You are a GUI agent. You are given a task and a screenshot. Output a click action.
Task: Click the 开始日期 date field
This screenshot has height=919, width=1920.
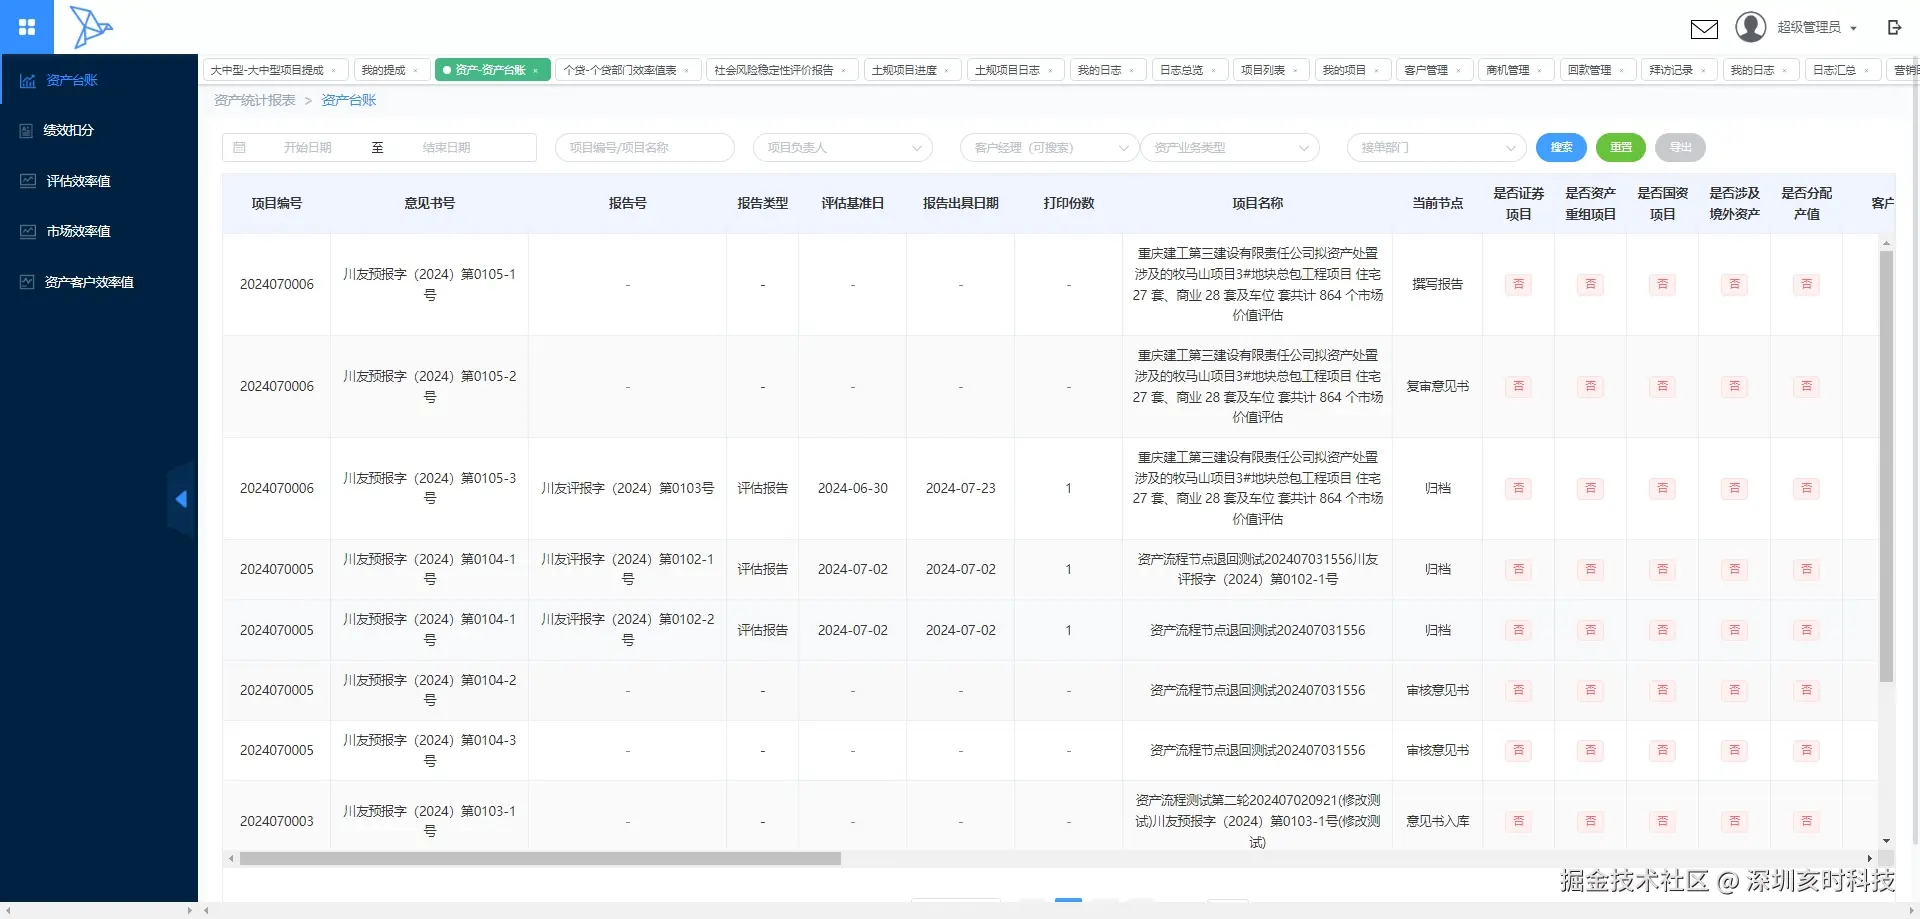tap(307, 147)
